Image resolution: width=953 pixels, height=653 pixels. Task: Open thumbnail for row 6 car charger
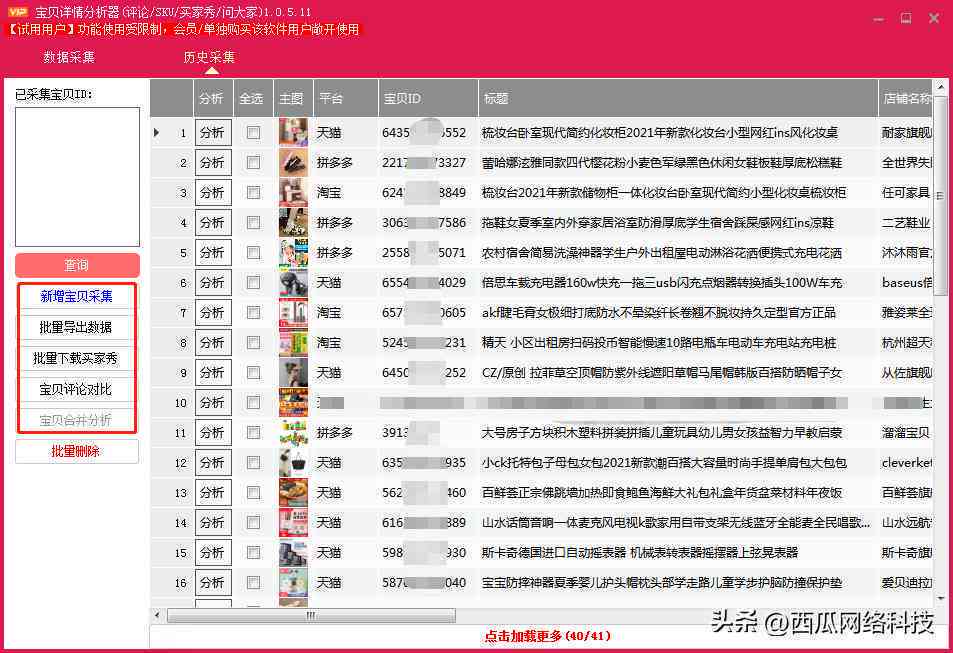tap(293, 283)
